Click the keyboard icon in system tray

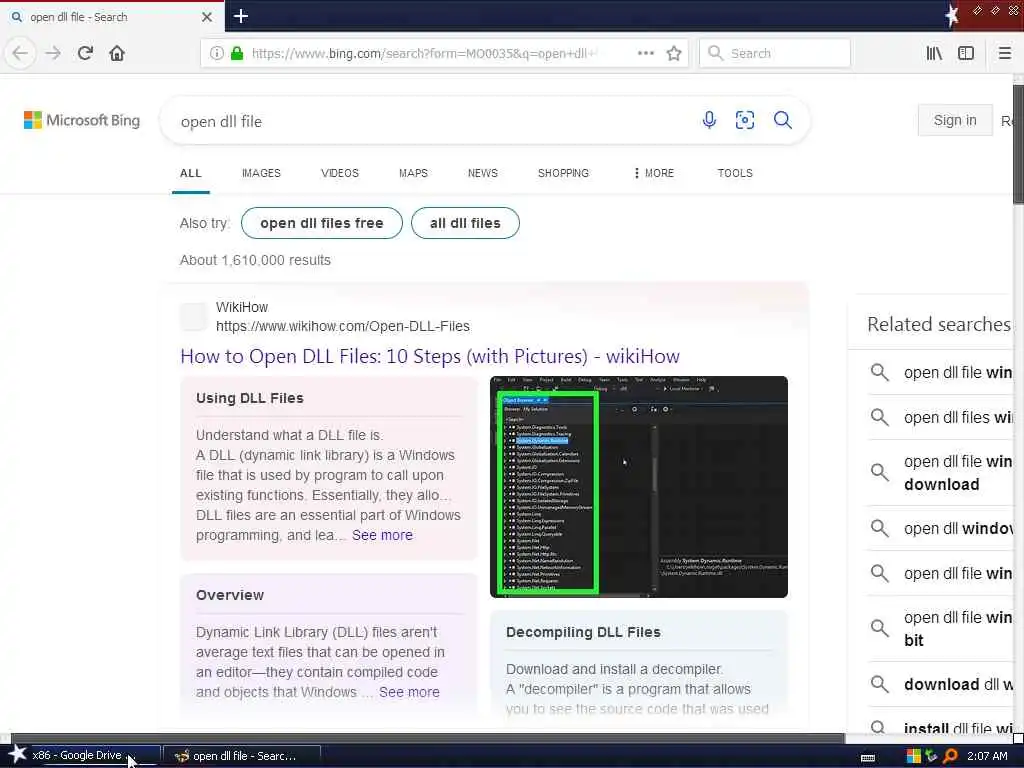click(868, 758)
